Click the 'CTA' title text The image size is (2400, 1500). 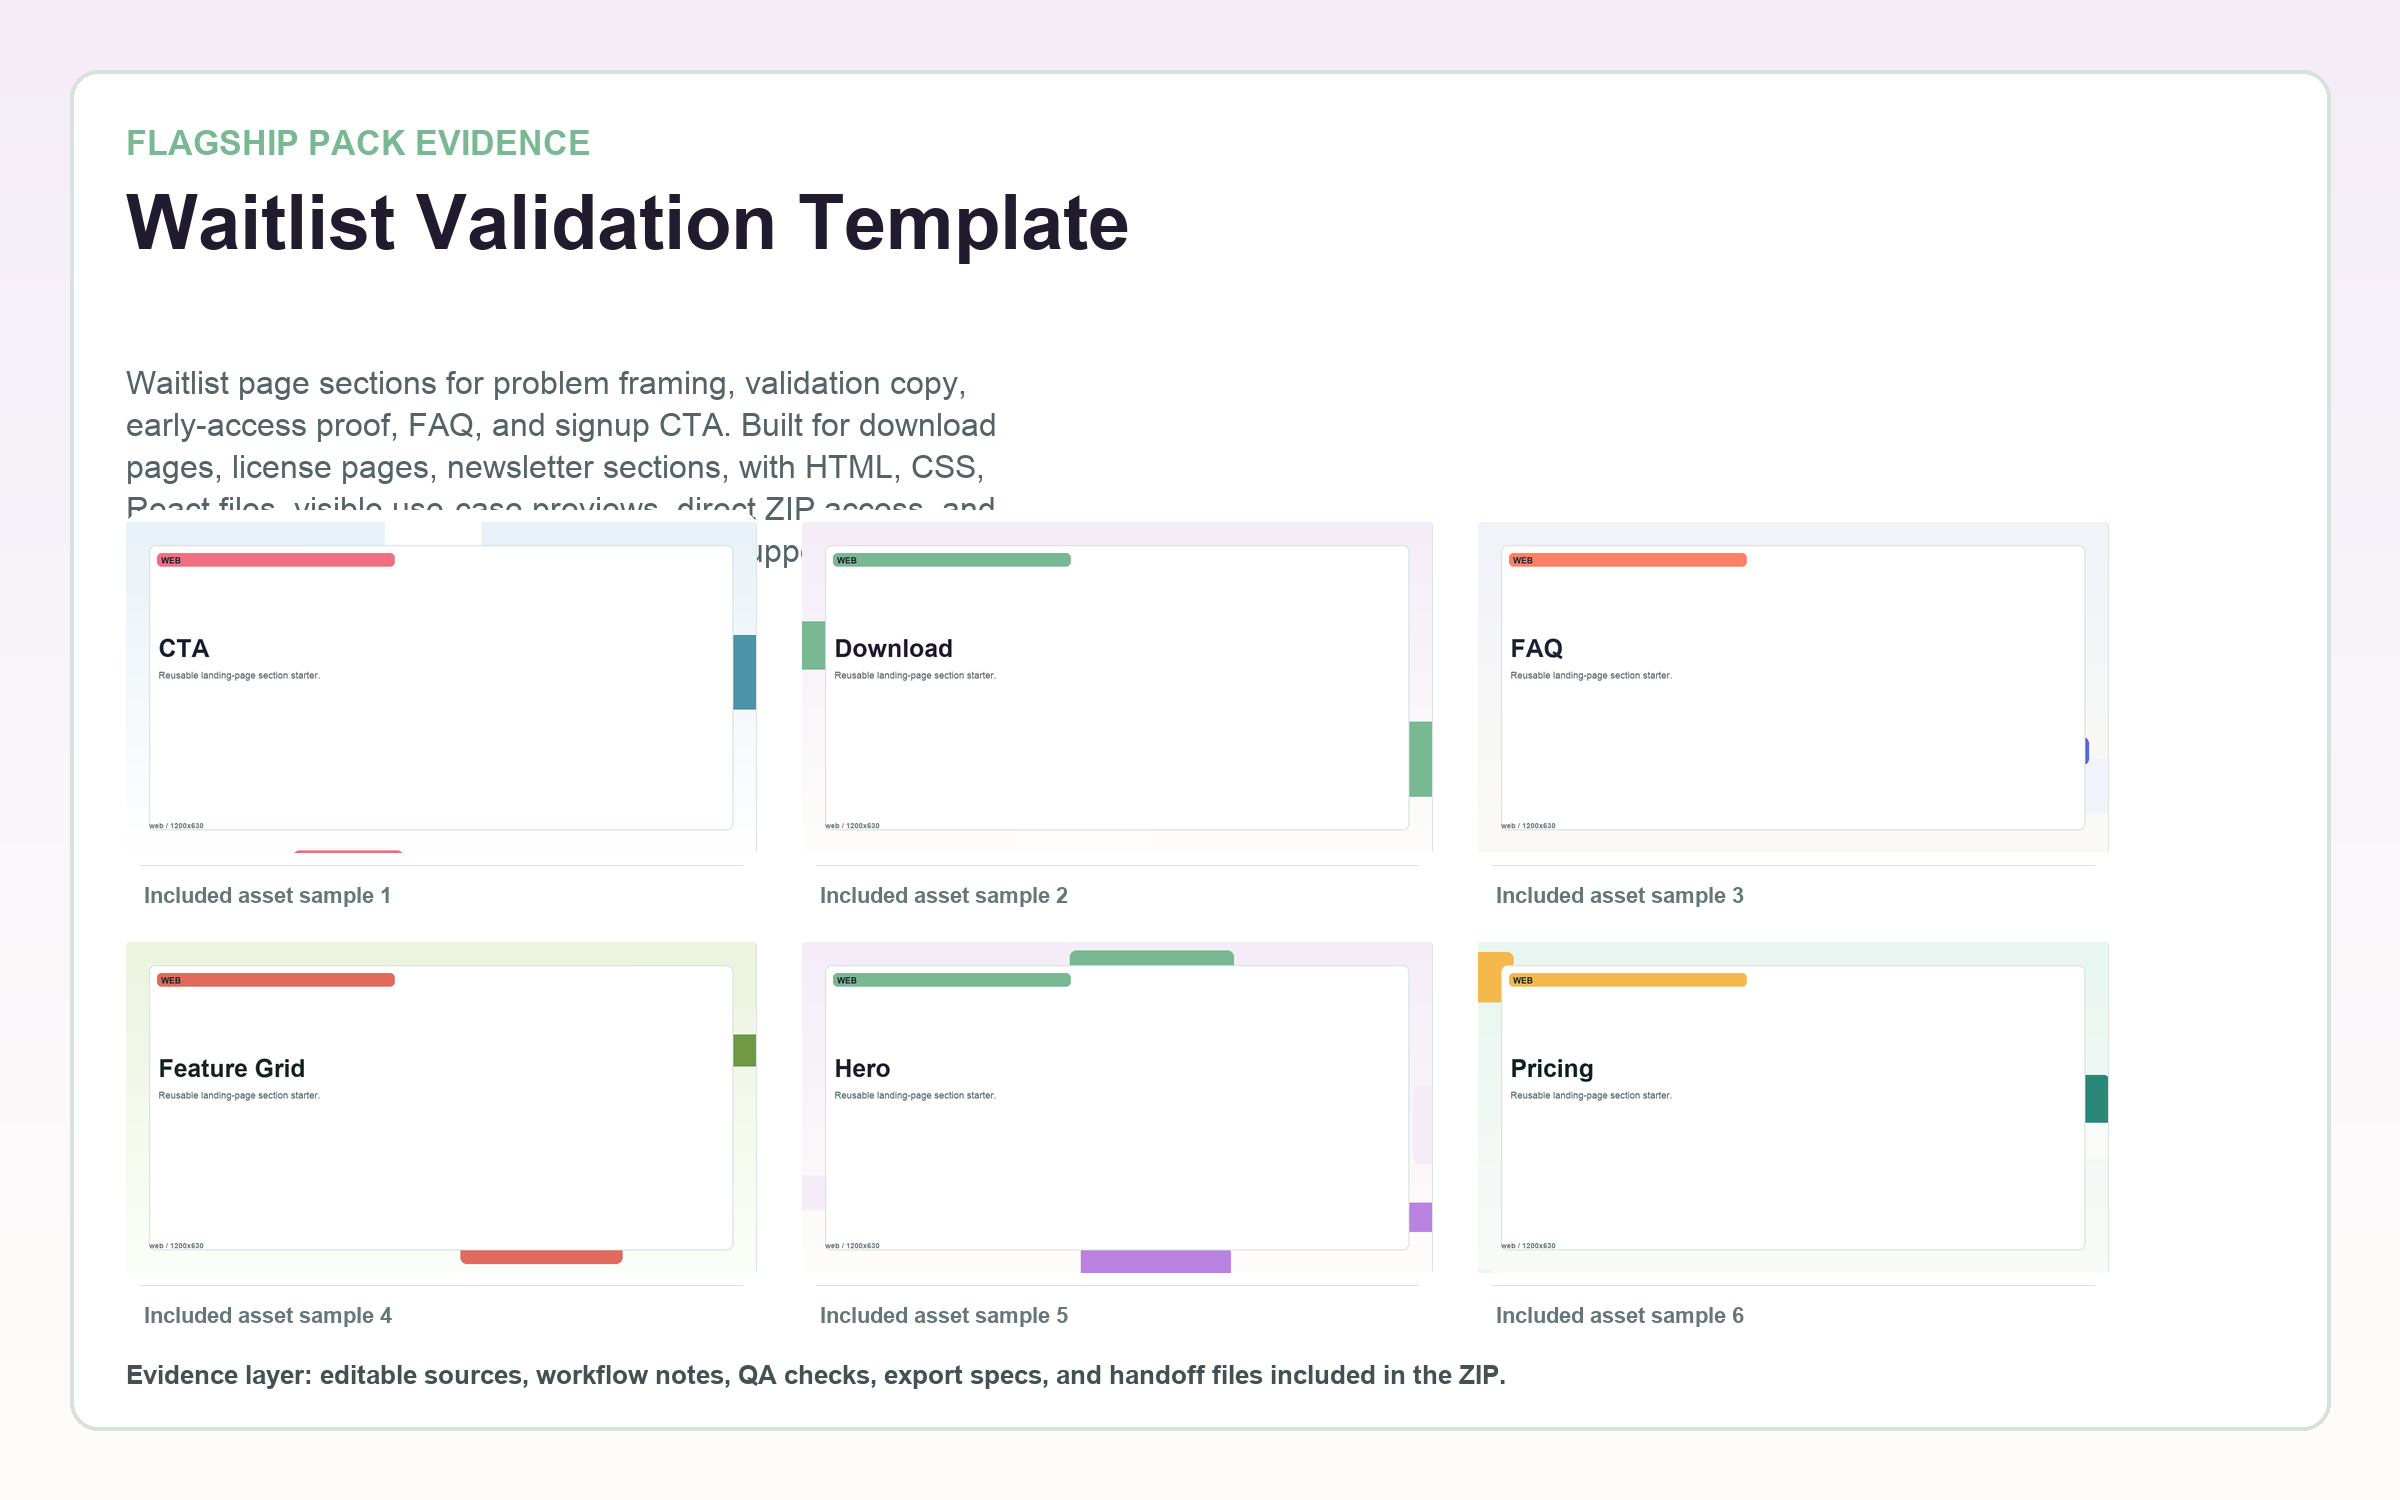[184, 649]
